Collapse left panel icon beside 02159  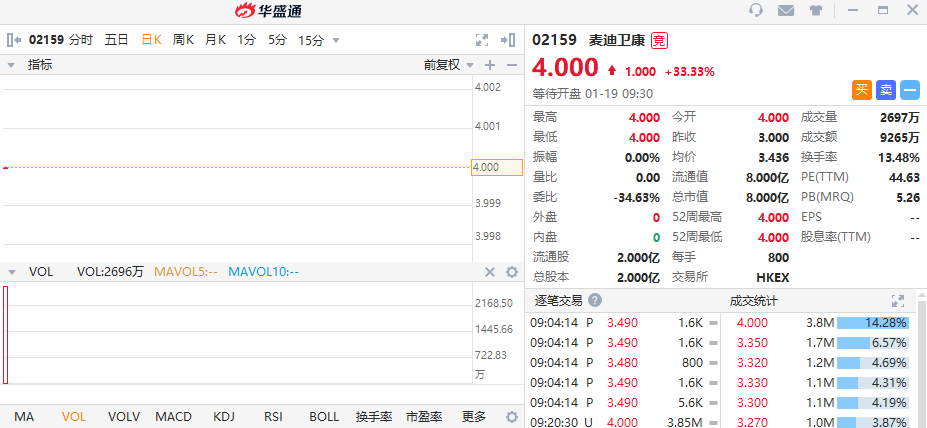14,40
